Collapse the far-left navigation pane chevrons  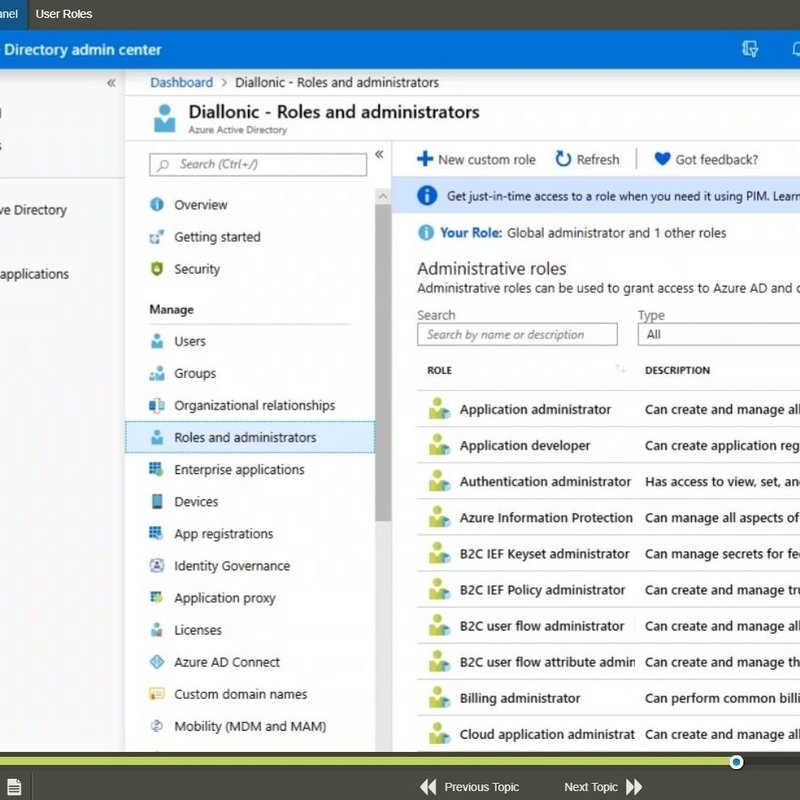[x=111, y=83]
